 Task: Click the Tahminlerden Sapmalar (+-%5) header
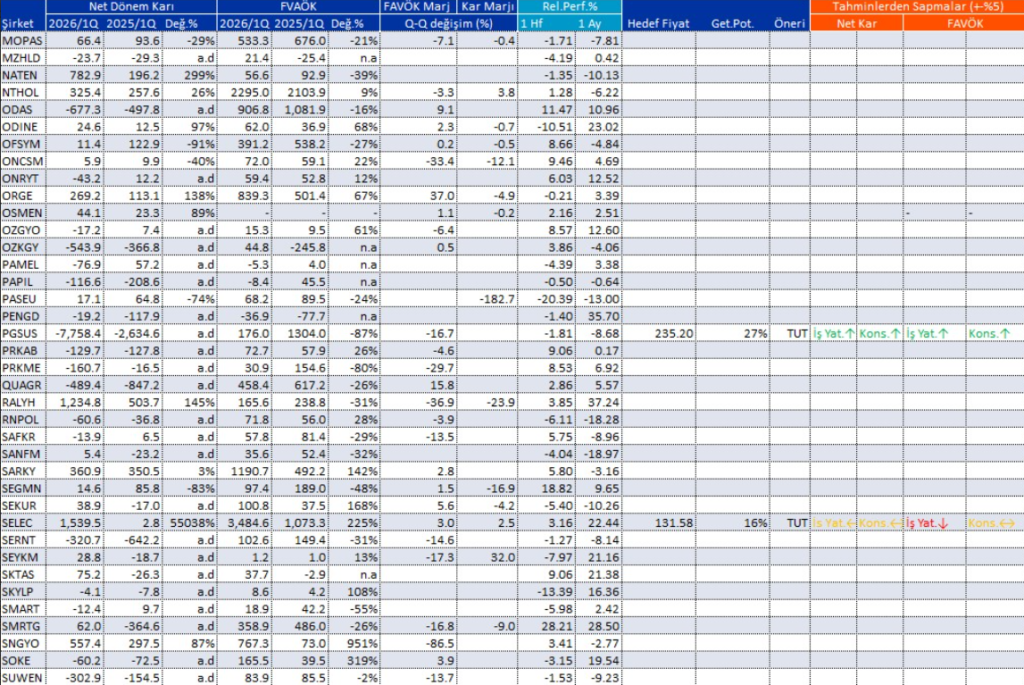917,7
